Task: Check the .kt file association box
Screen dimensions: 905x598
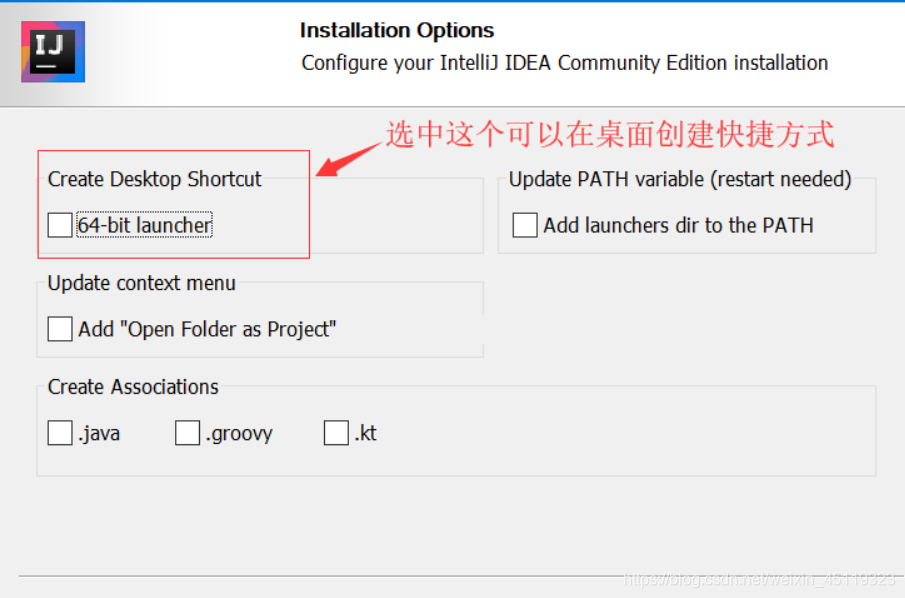Action: pos(336,433)
